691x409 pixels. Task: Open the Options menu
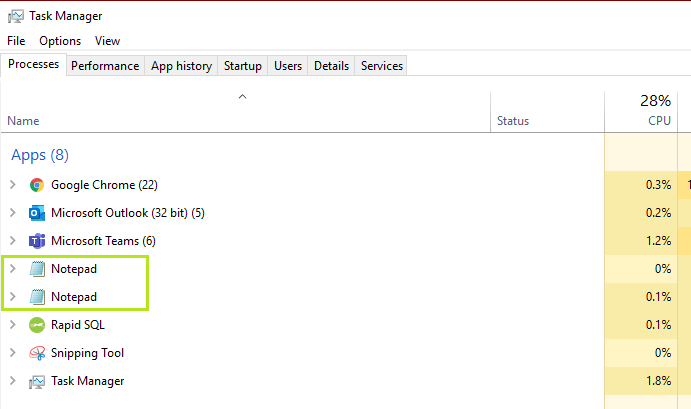(x=60, y=41)
